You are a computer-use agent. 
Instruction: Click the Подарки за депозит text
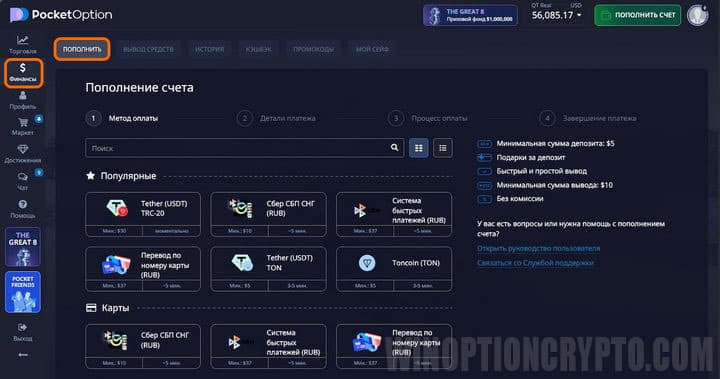pos(531,157)
